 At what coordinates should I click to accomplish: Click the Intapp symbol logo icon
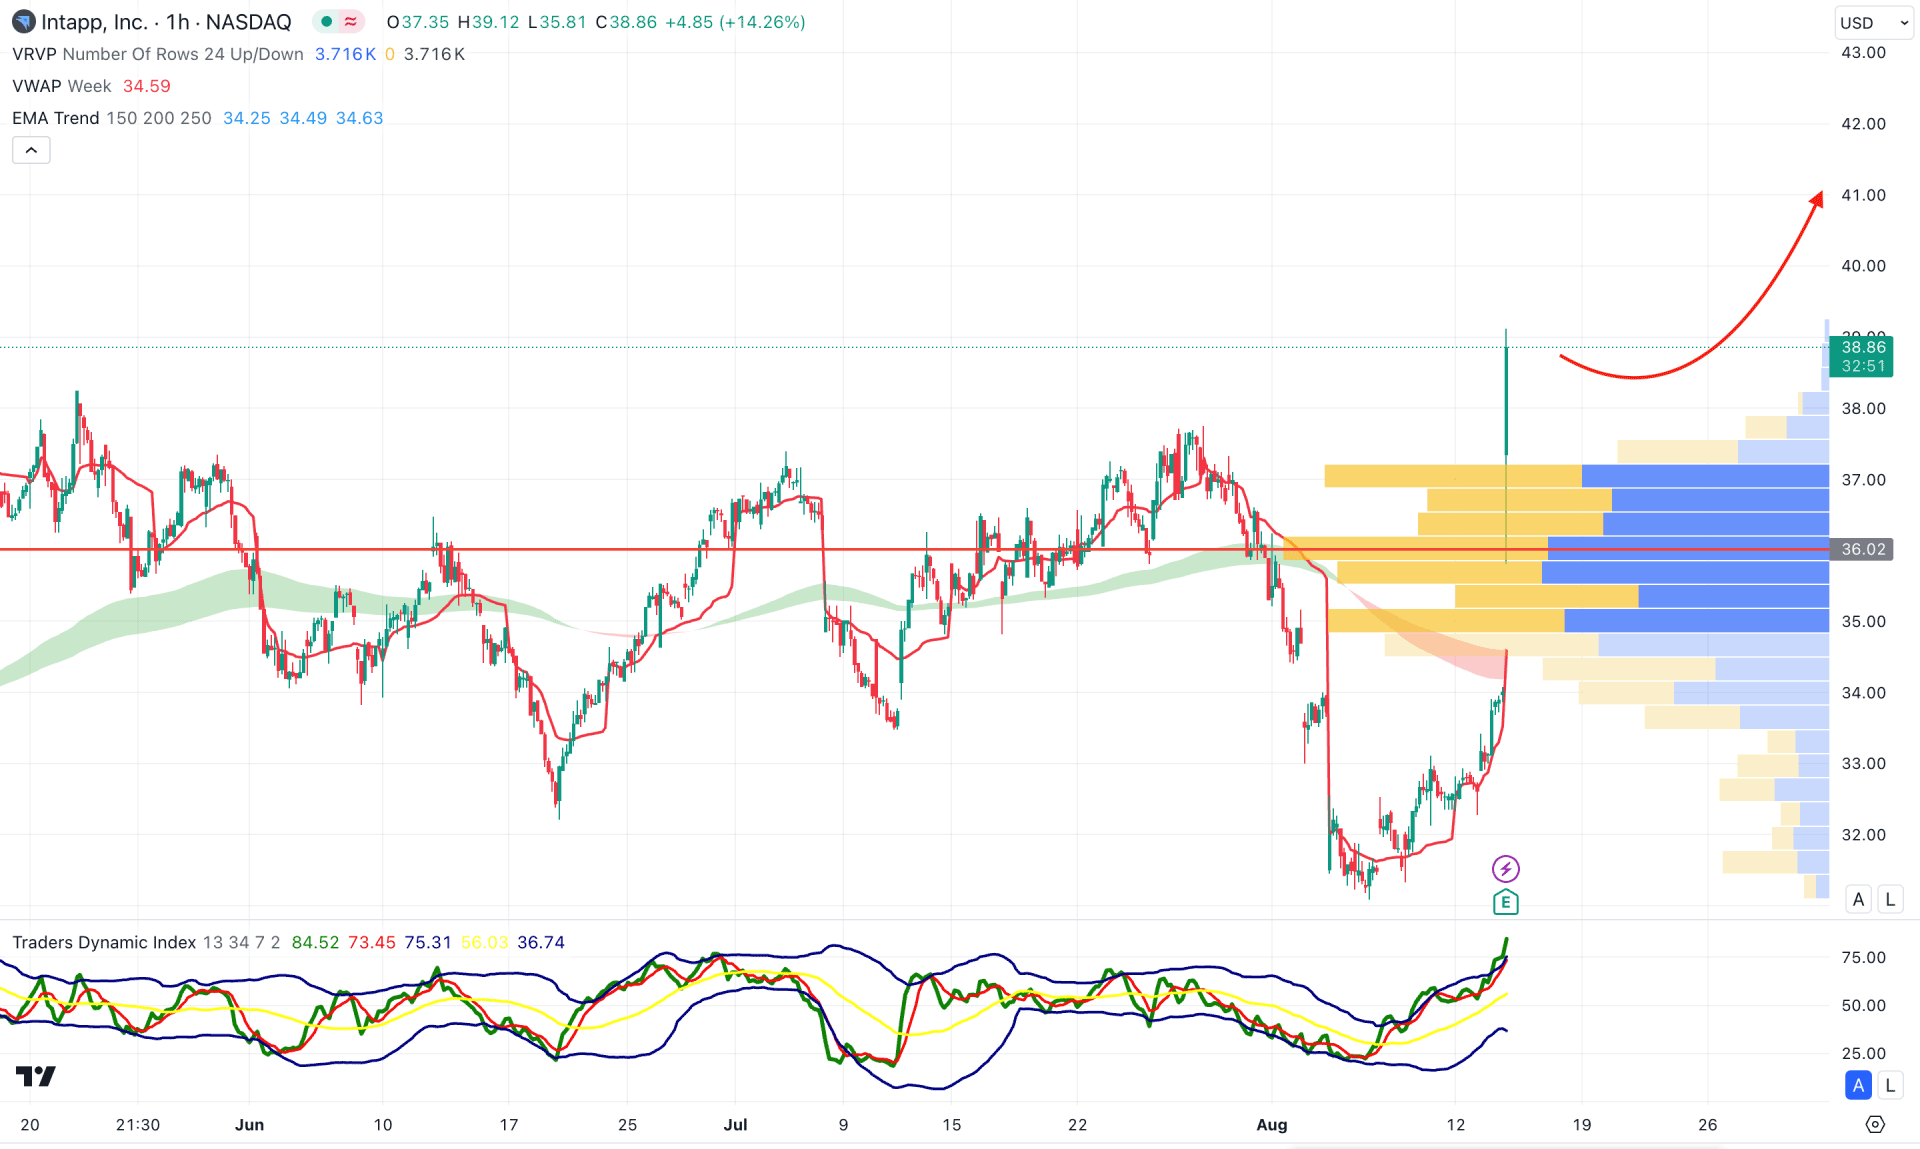point(23,22)
